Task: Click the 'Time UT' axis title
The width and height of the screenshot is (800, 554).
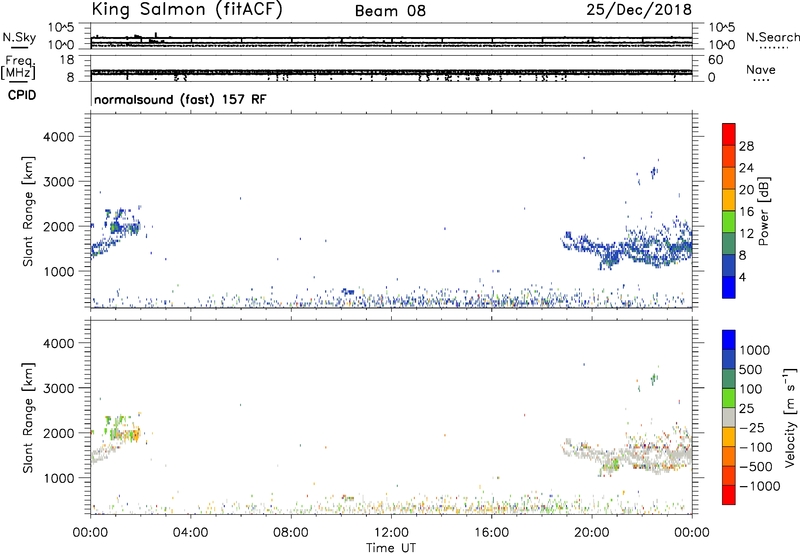Action: point(391,548)
